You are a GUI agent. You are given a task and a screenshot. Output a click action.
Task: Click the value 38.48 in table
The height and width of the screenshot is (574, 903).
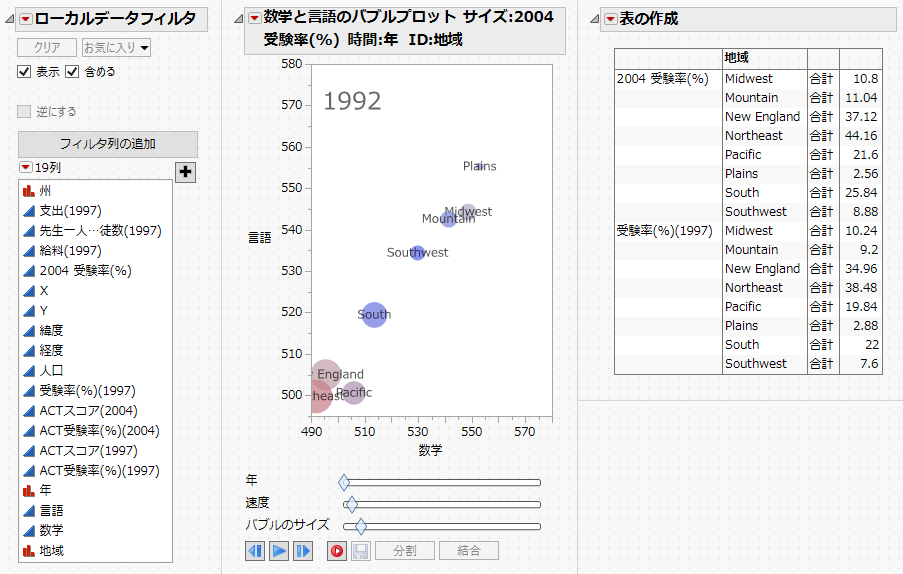point(861,288)
